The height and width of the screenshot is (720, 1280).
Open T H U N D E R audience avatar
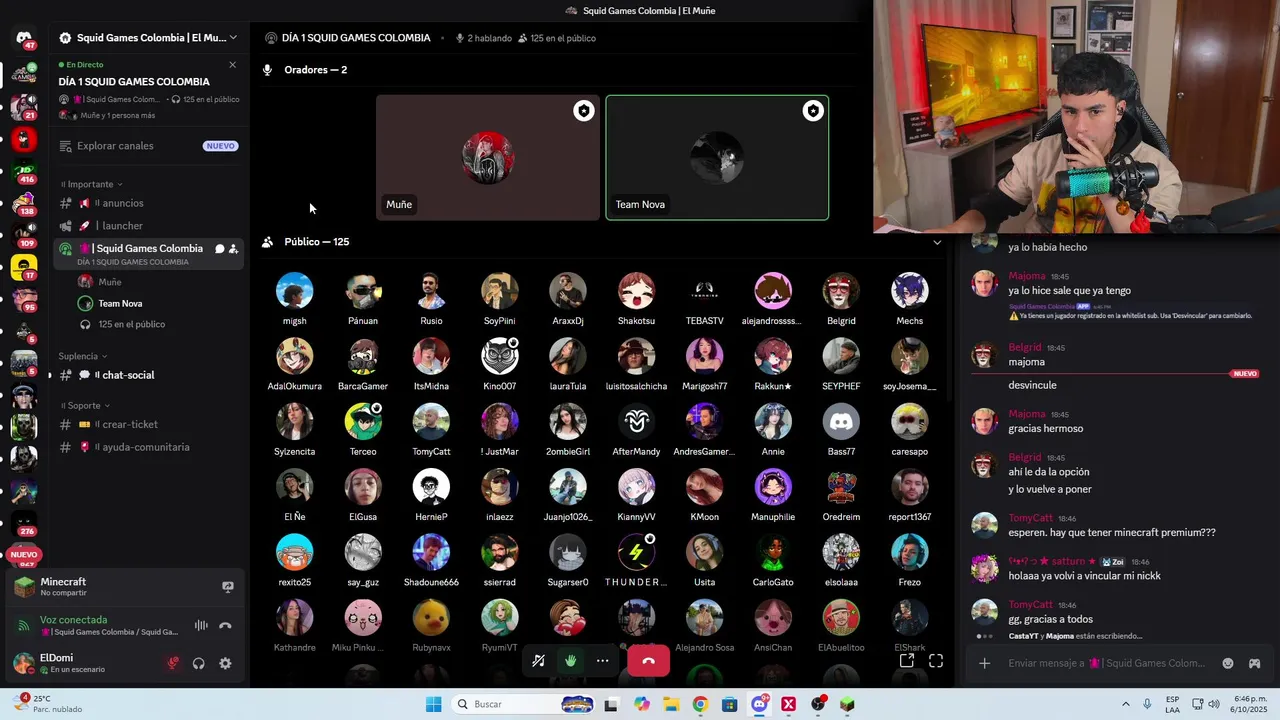point(636,552)
